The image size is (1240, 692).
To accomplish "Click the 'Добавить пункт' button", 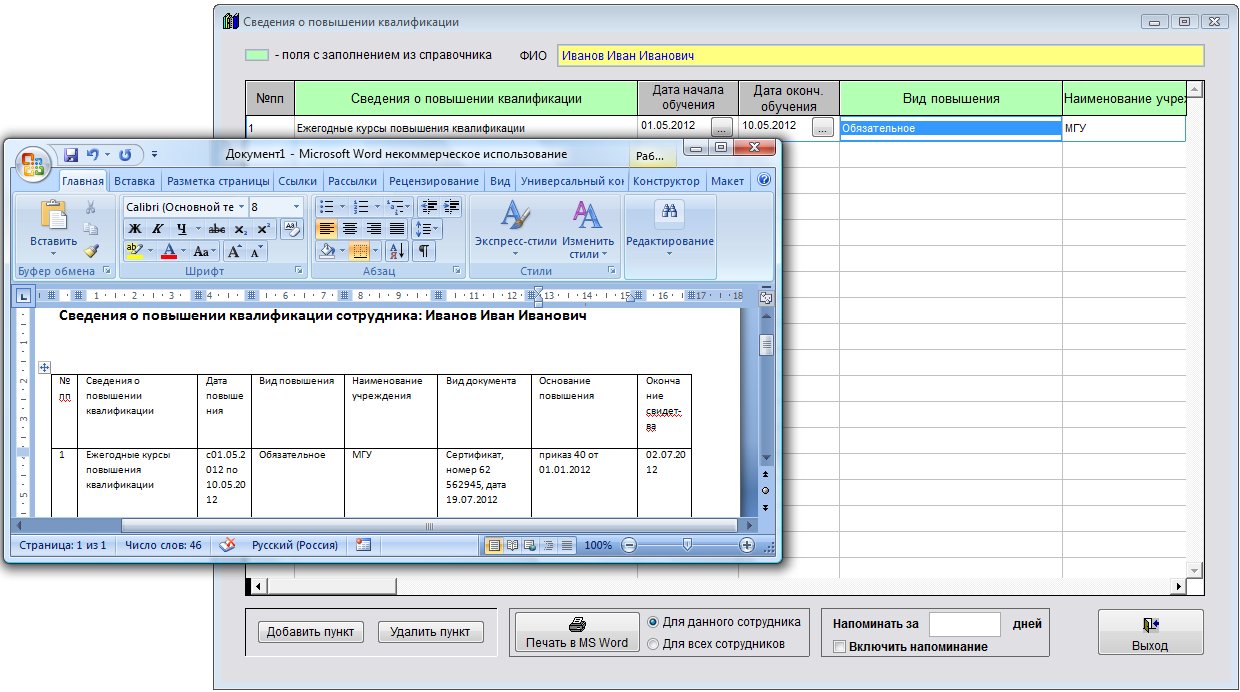I will [311, 632].
